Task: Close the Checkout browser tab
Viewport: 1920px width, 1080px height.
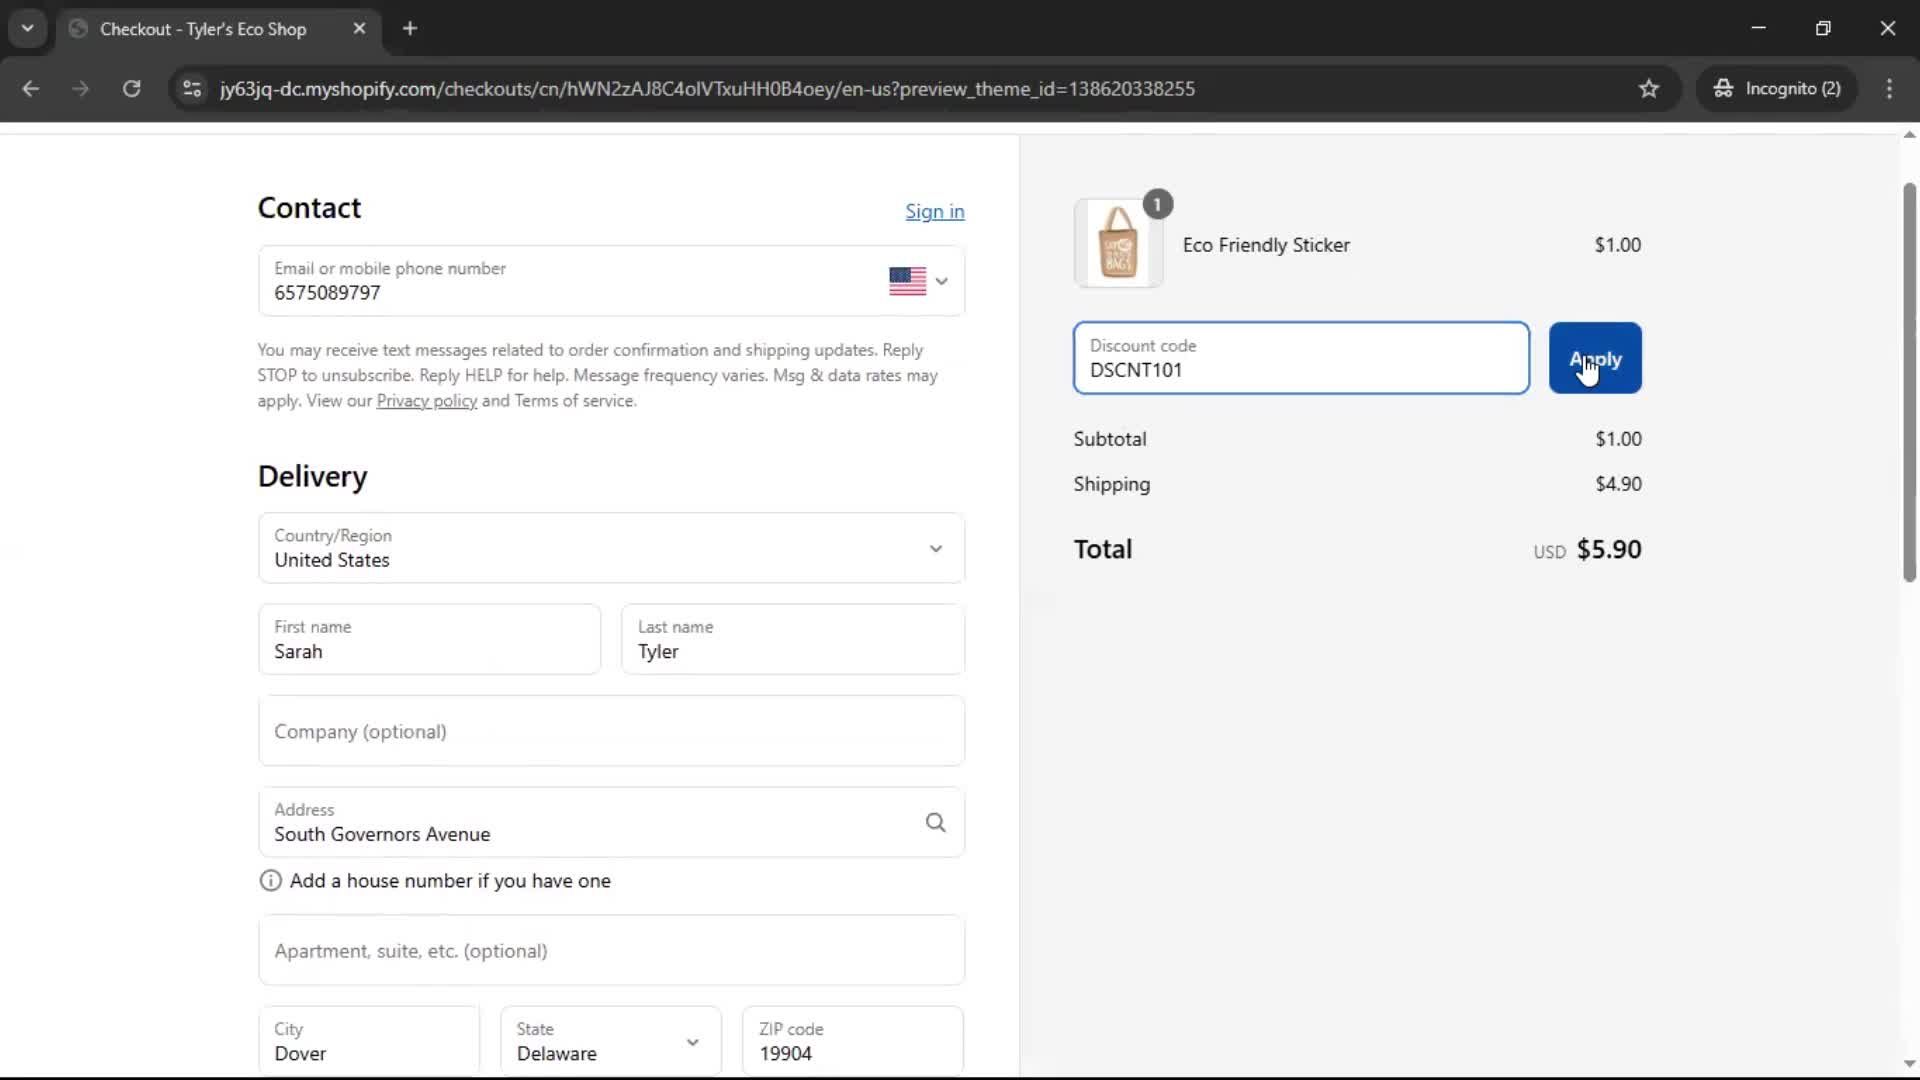Action: (359, 29)
